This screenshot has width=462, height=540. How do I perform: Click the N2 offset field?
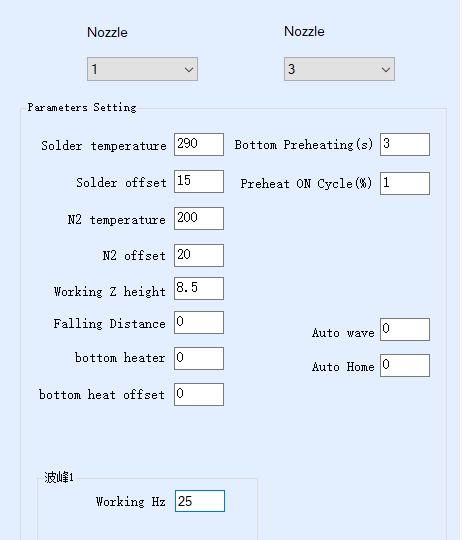pos(199,255)
